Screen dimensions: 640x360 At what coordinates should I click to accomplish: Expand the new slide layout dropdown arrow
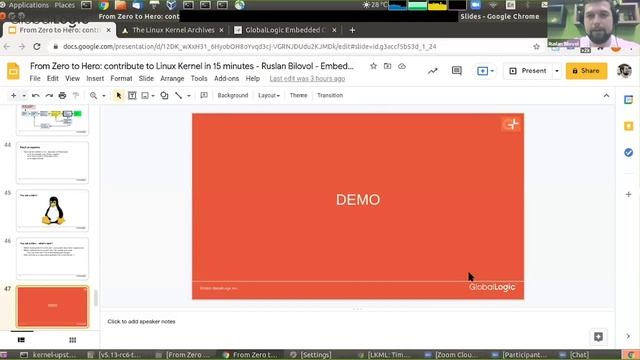tap(24, 96)
